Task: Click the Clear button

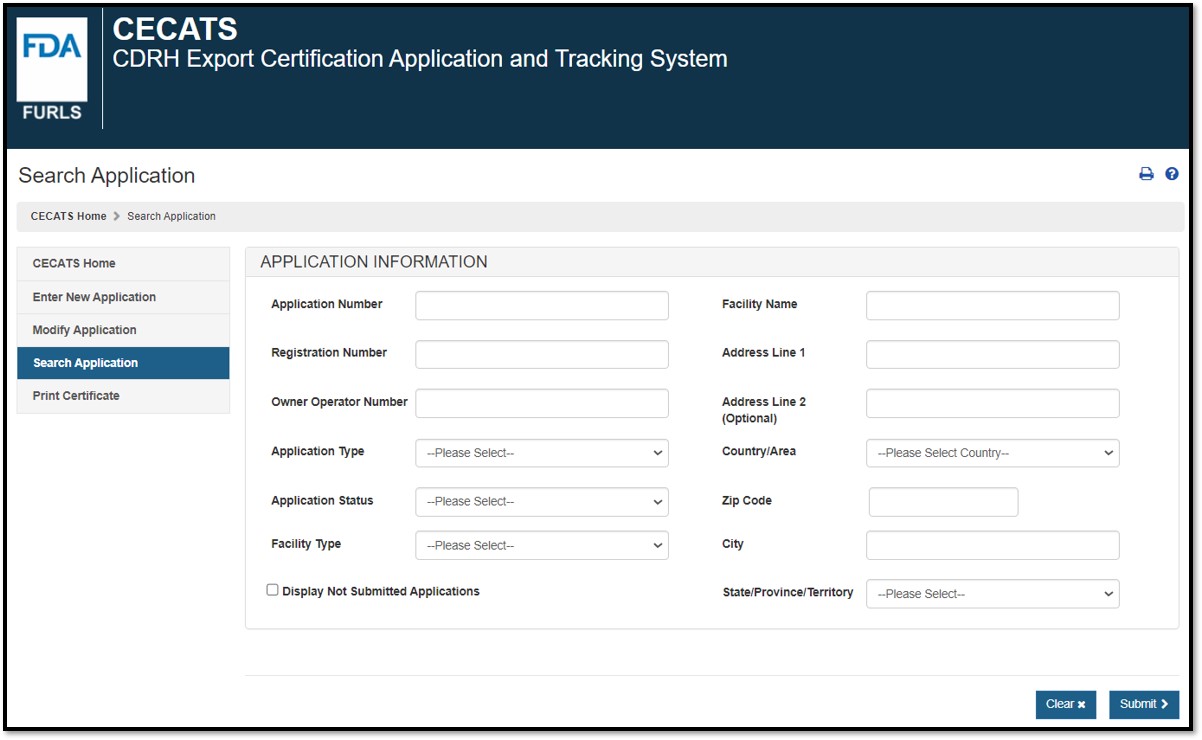Action: click(x=1065, y=704)
